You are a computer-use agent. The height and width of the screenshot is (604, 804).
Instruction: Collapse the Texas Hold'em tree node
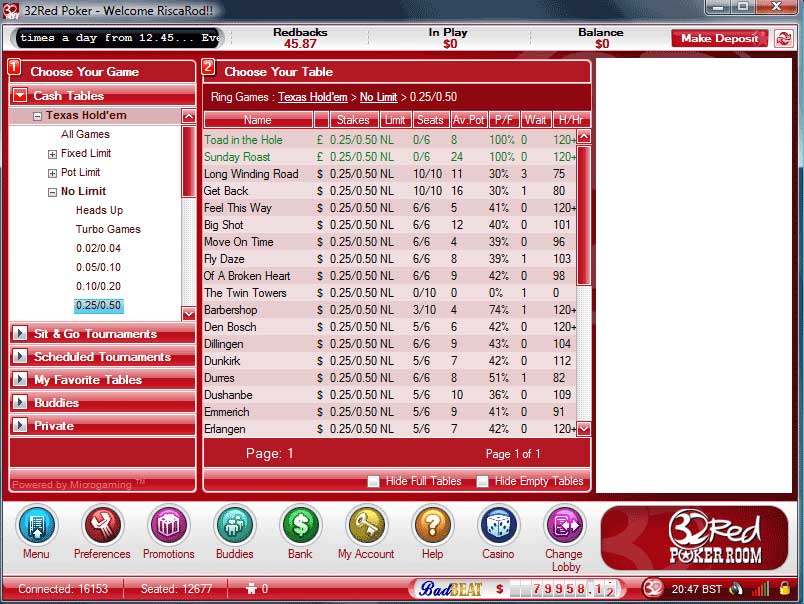[x=37, y=116]
